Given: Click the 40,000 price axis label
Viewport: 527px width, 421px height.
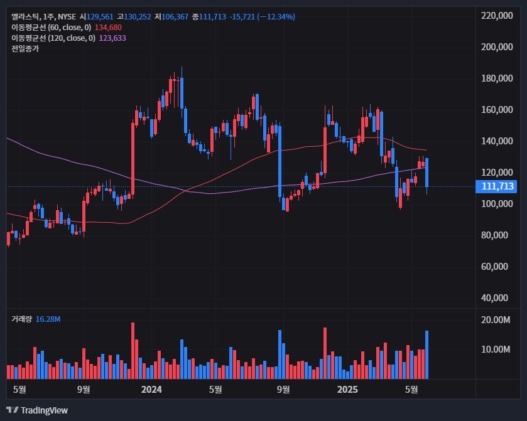Looking at the screenshot, I should click(494, 298).
